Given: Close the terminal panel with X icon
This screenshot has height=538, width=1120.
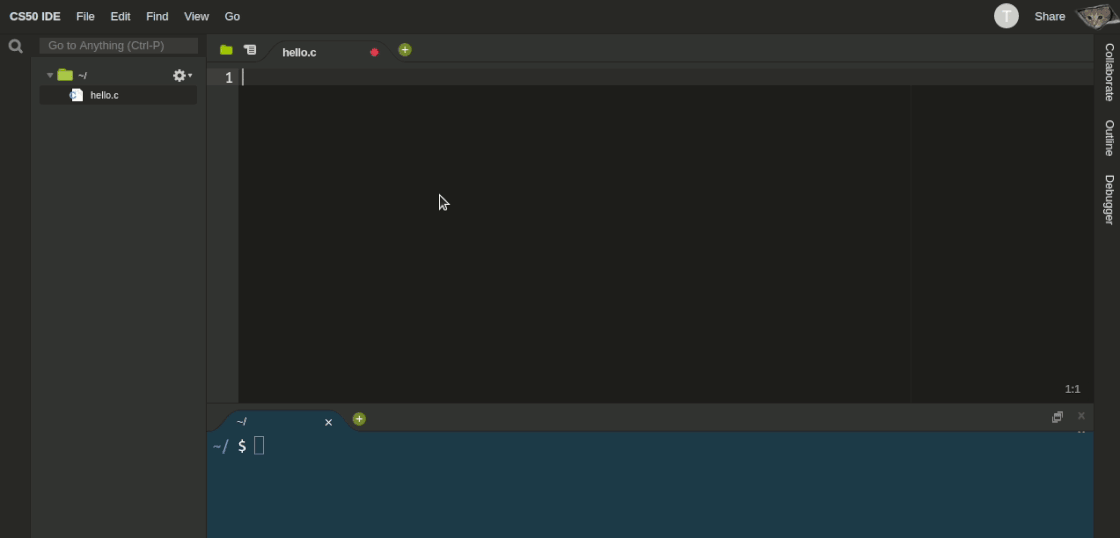Looking at the screenshot, I should 1081,416.
